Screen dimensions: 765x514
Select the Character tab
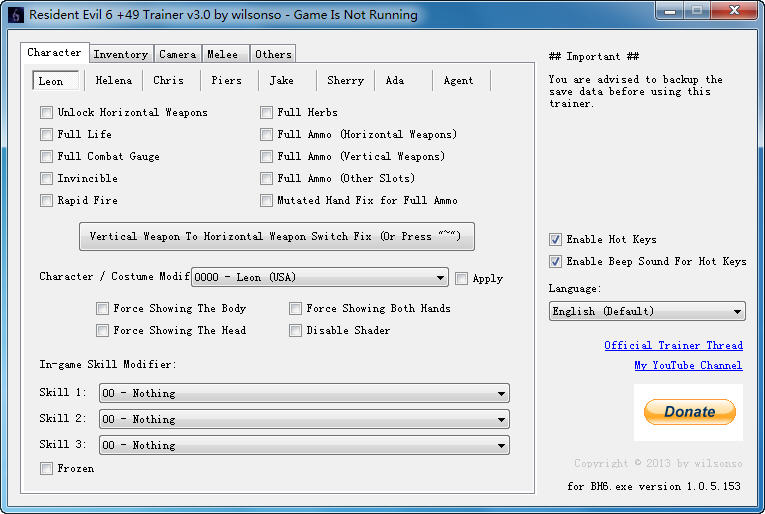point(55,52)
